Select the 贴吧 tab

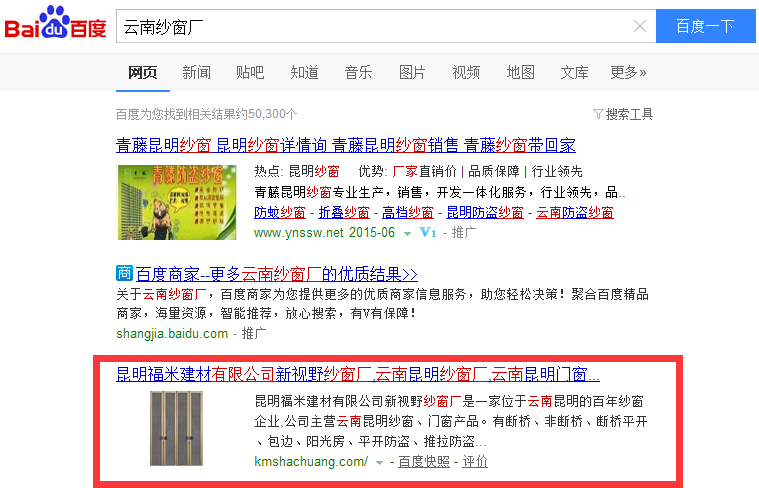[x=250, y=72]
